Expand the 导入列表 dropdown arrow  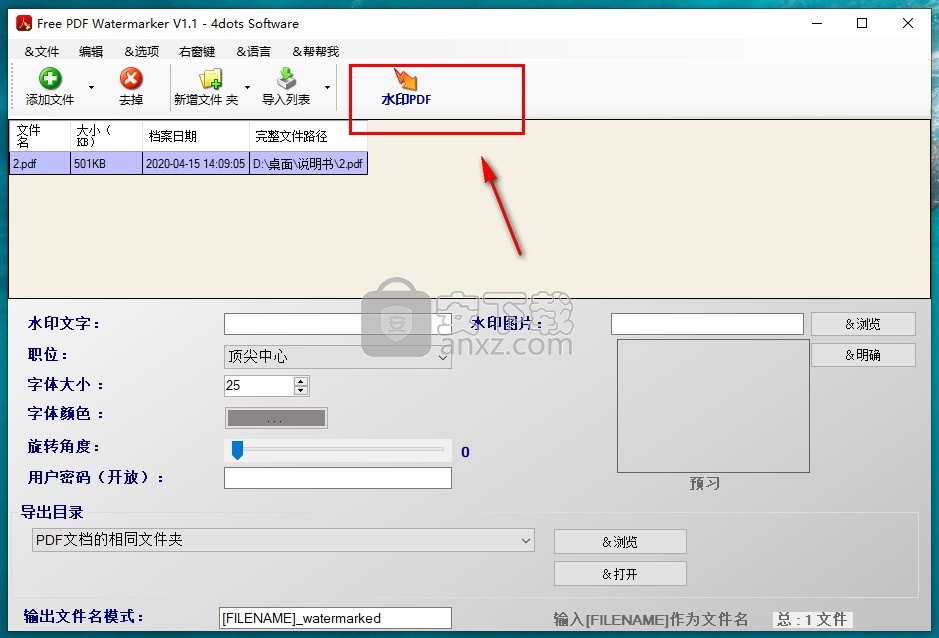(327, 87)
